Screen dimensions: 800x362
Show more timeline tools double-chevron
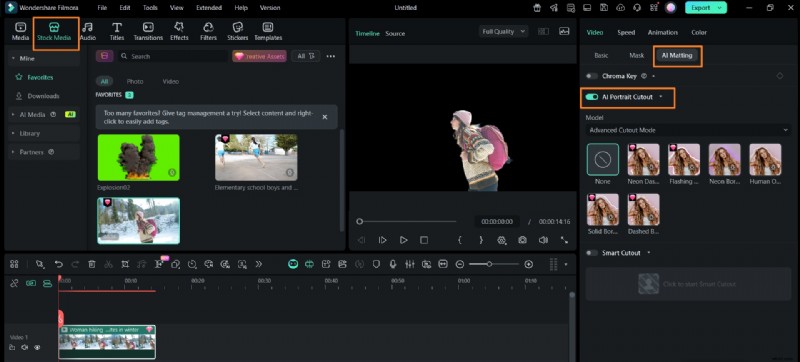click(x=259, y=264)
